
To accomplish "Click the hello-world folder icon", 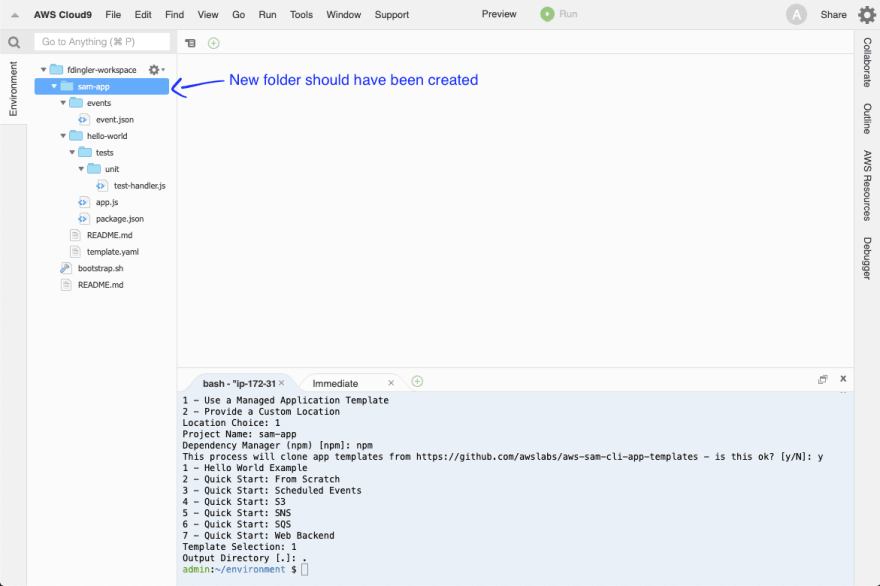I will pos(76,136).
